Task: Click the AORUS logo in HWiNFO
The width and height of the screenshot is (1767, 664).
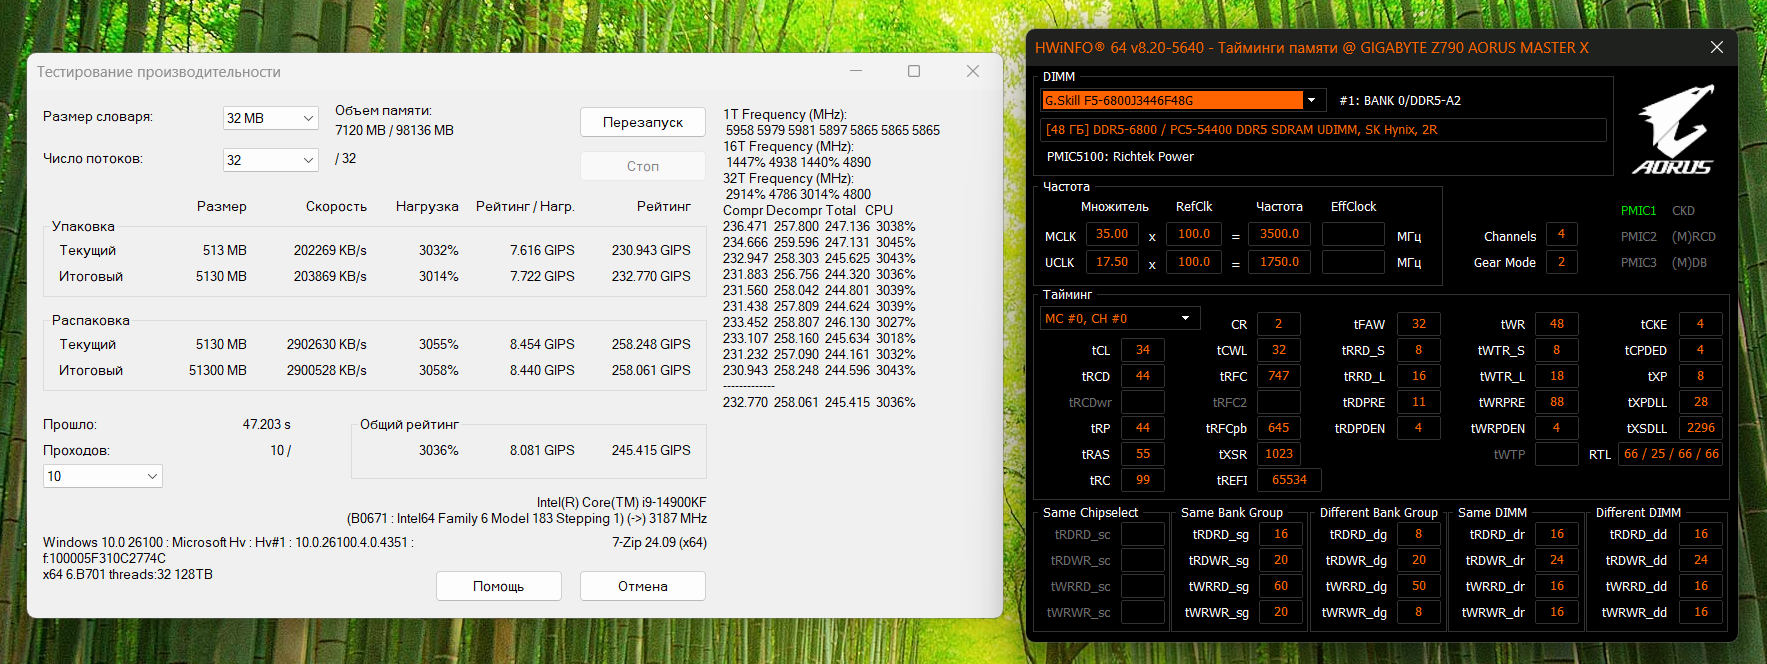Action: point(1673,130)
